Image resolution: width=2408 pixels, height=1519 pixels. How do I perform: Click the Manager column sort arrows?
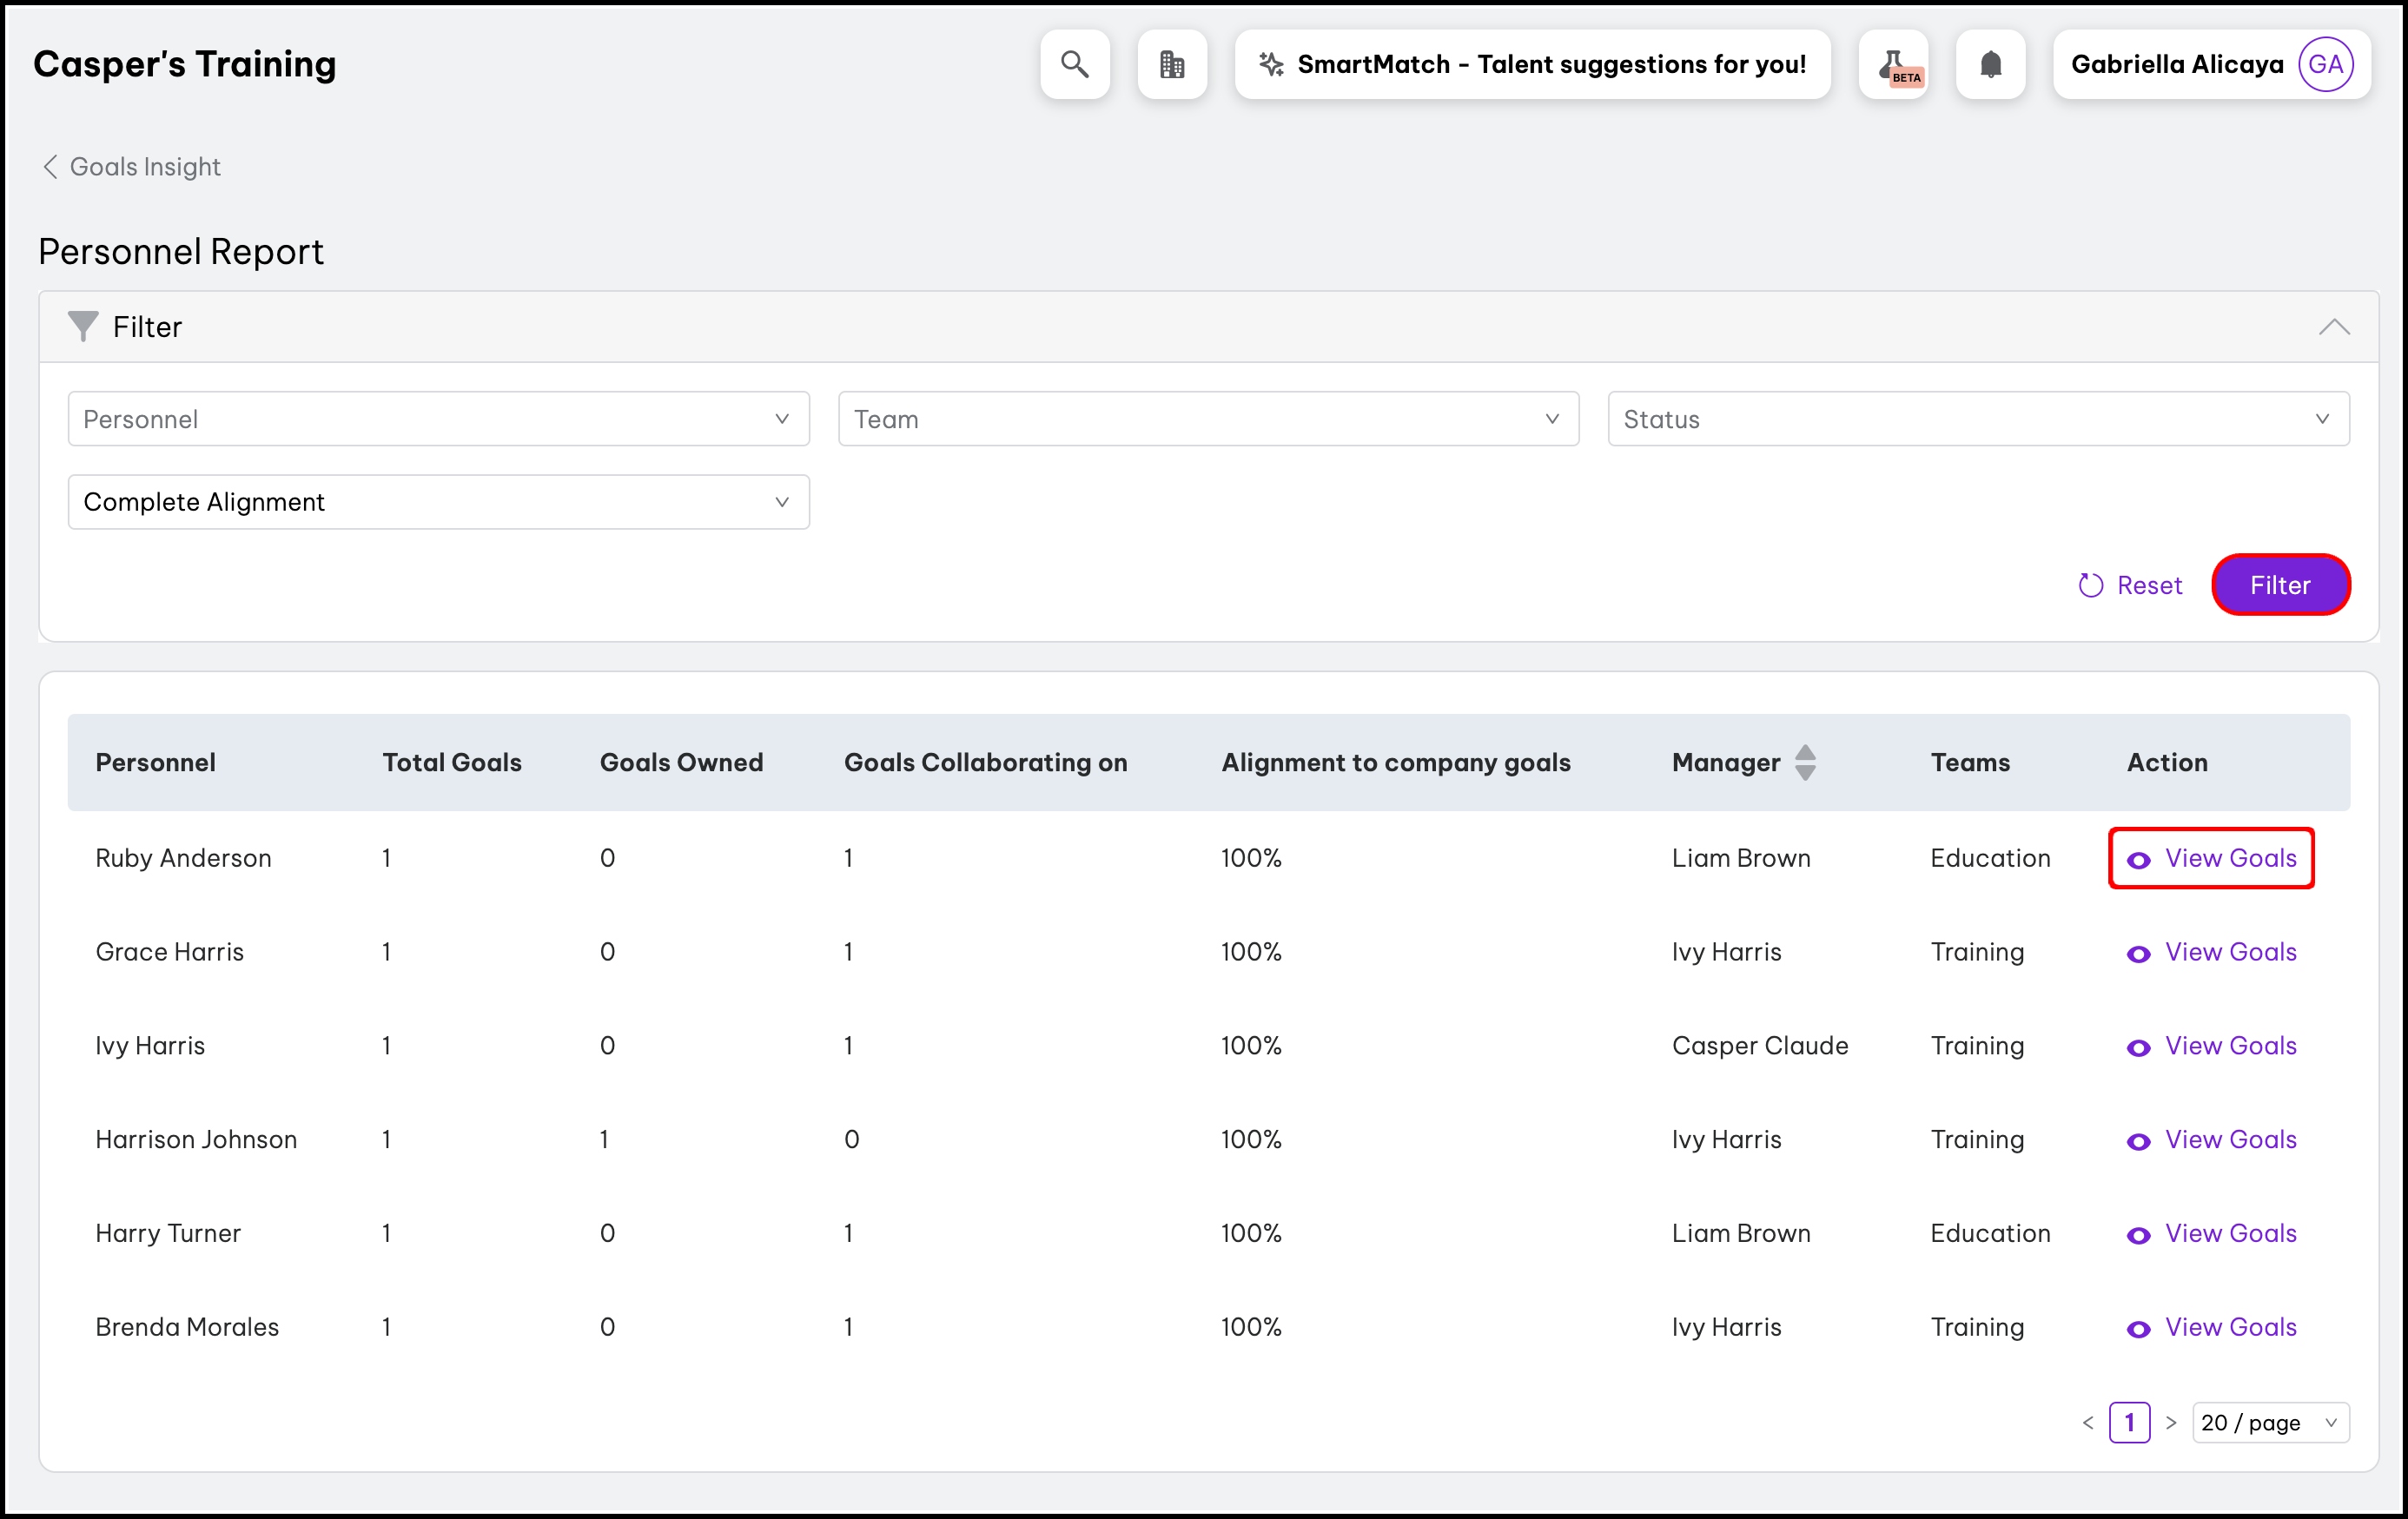[1805, 762]
